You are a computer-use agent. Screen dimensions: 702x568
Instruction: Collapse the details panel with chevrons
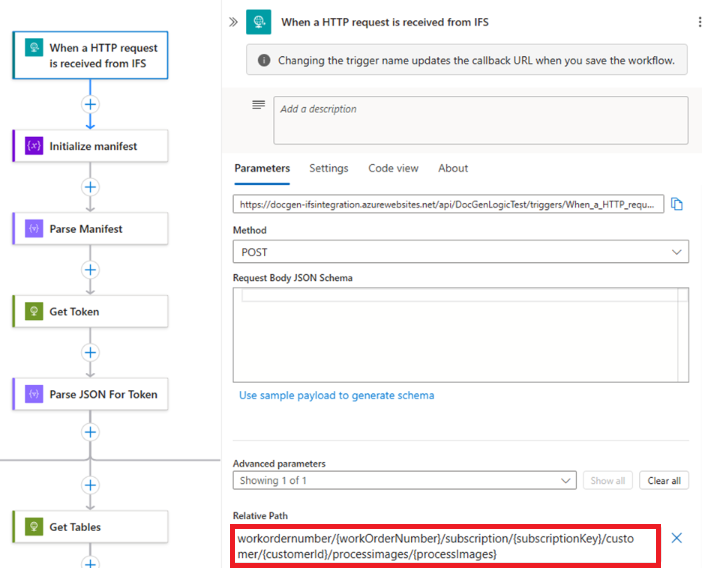tap(233, 21)
